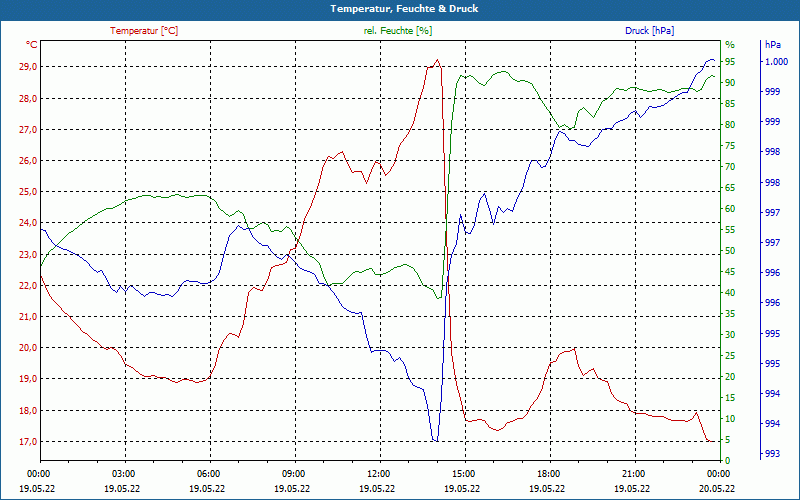Click the 18:00 time axis label
800x500 pixels.
coord(548,474)
